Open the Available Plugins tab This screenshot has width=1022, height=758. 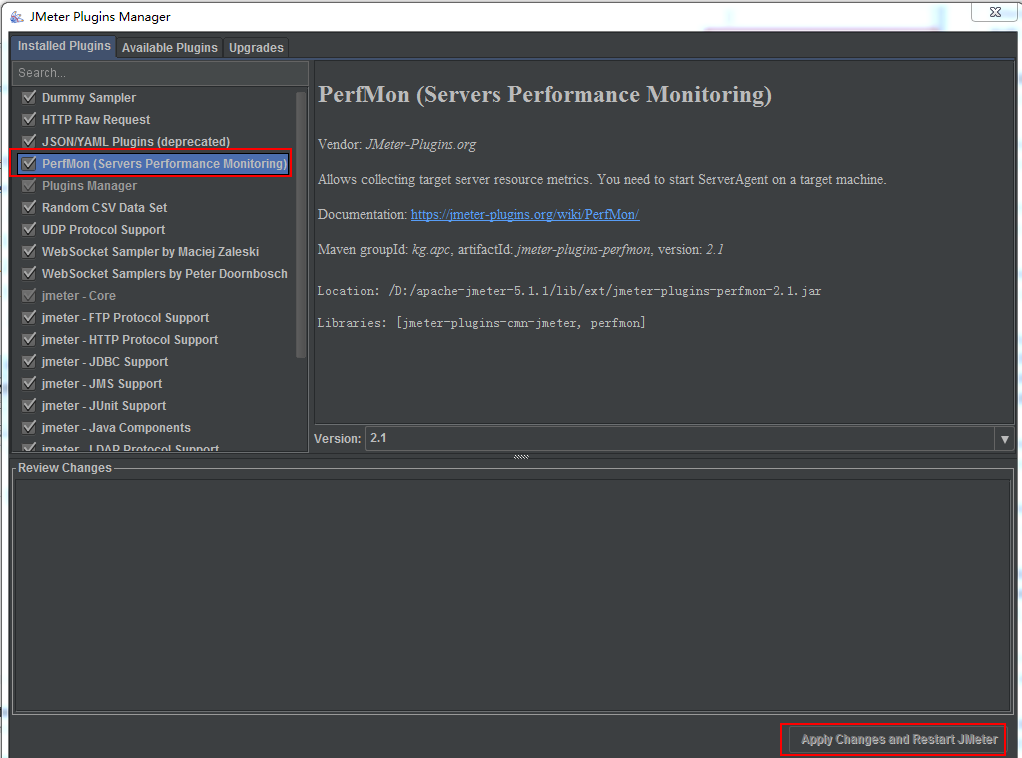click(x=169, y=48)
